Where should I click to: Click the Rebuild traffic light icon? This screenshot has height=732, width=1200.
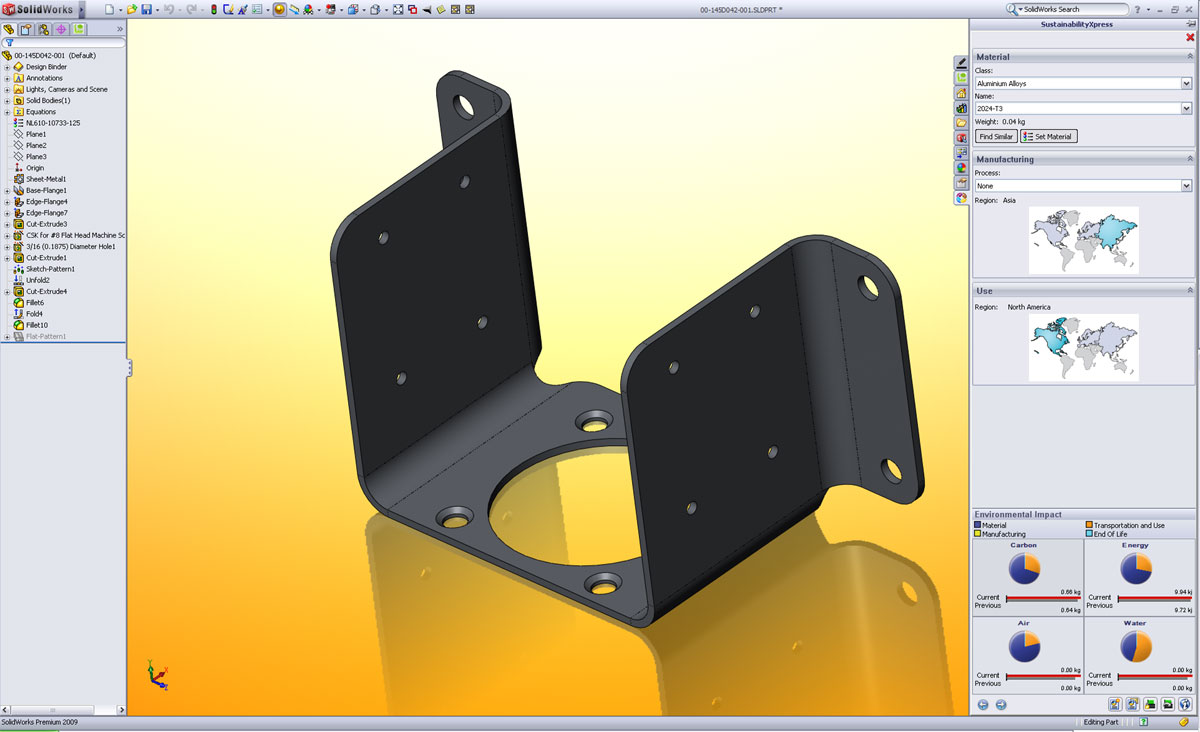pyautogui.click(x=213, y=9)
